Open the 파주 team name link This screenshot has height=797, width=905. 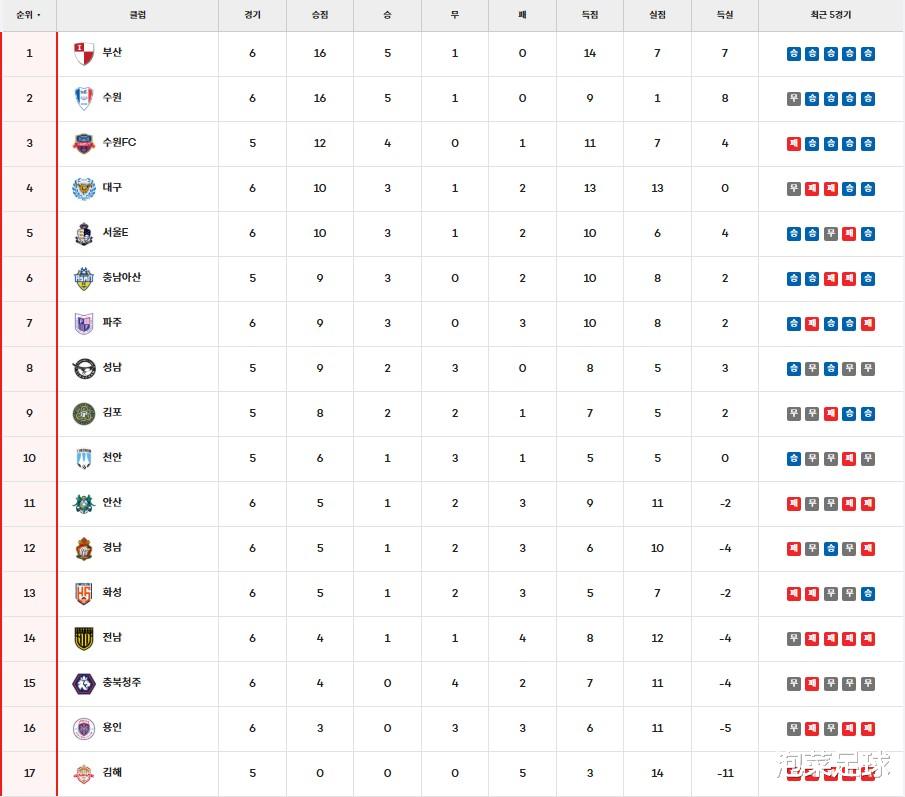coord(112,322)
